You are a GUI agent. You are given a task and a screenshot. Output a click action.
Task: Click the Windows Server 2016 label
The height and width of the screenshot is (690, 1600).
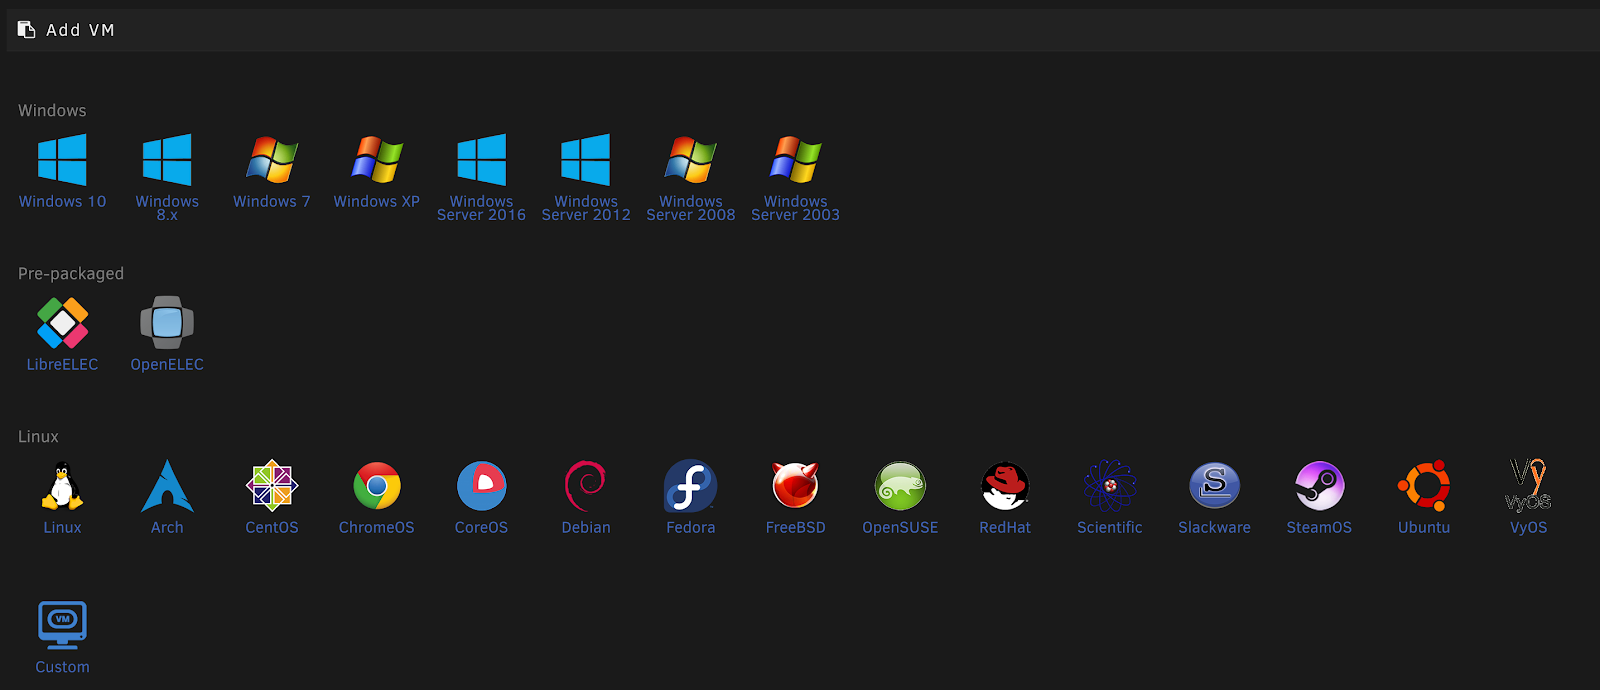click(481, 208)
